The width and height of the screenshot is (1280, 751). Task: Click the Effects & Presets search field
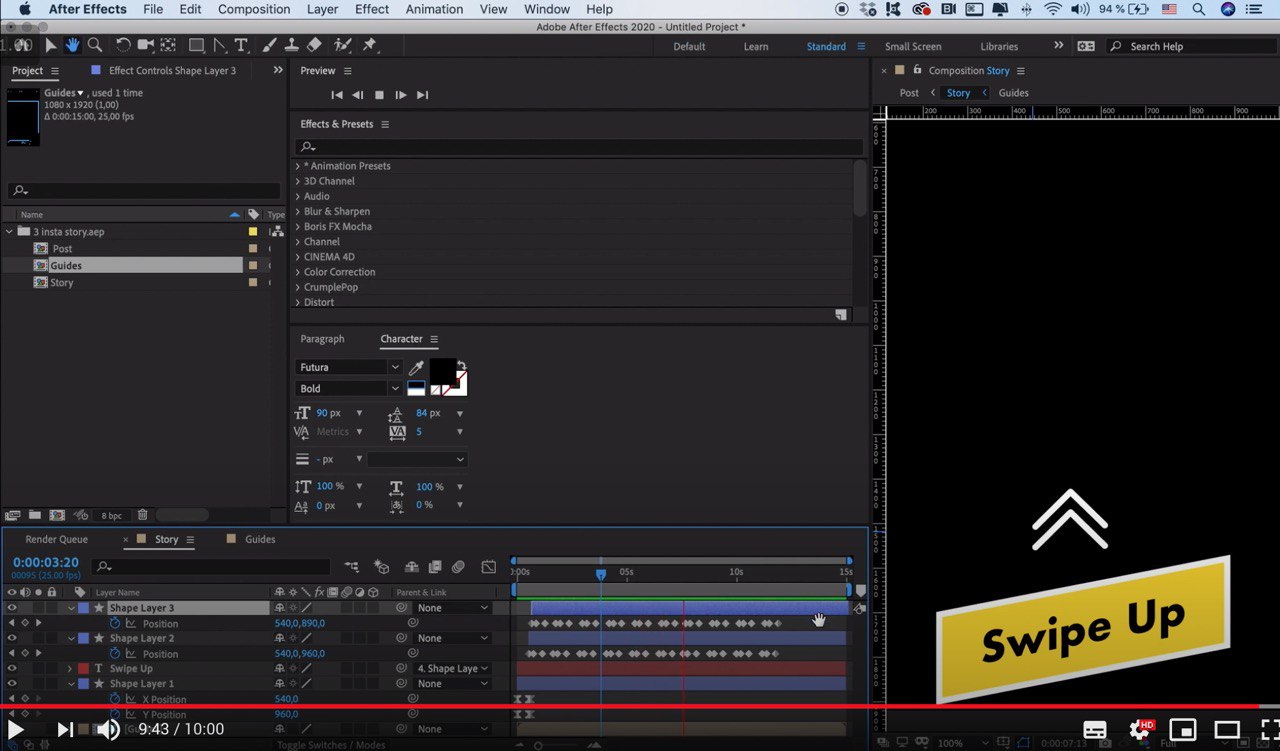pyautogui.click(x=580, y=147)
